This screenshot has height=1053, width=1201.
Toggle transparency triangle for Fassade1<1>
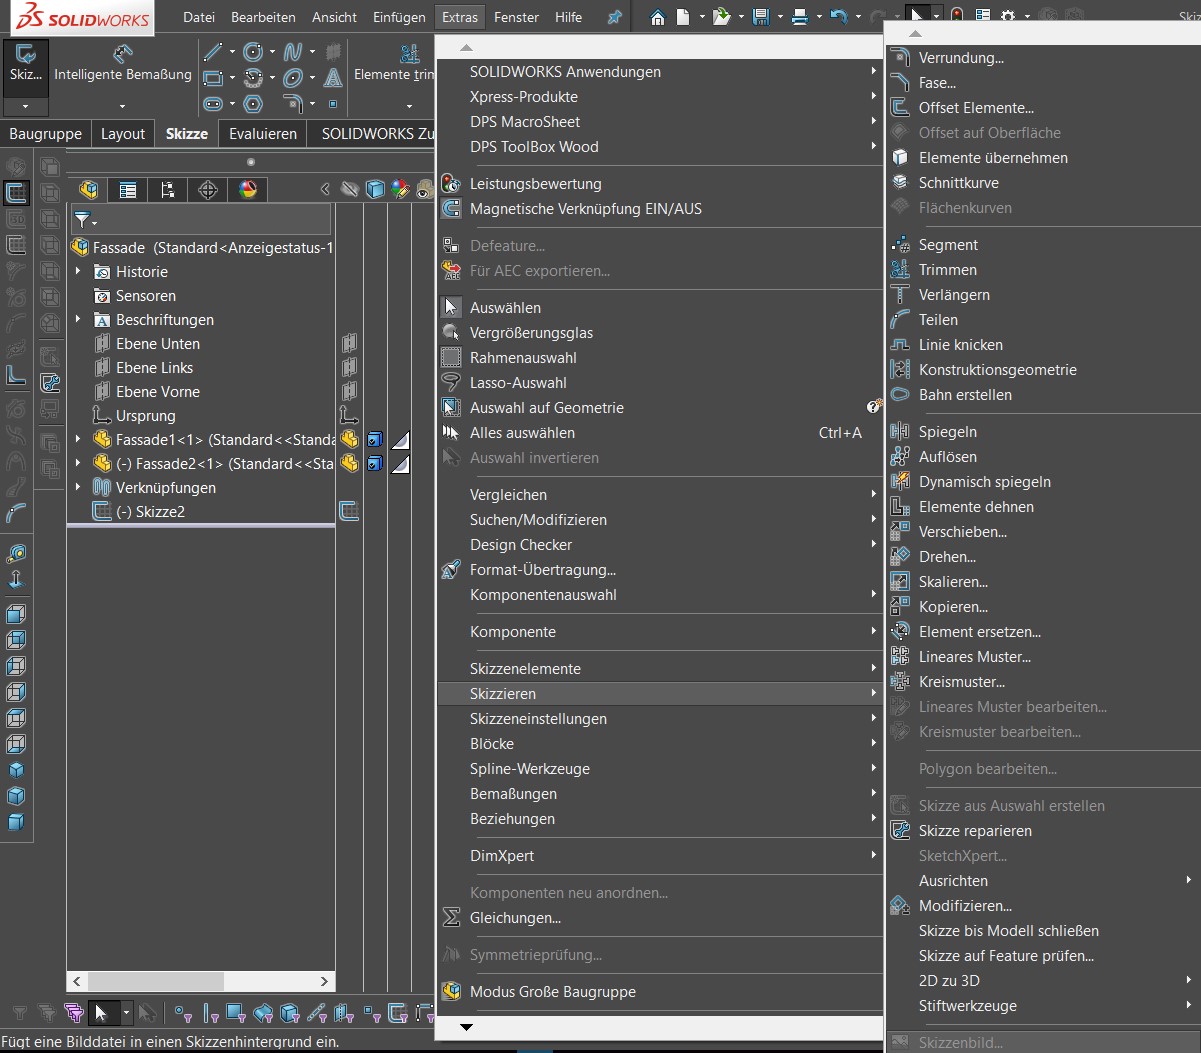[400, 439]
